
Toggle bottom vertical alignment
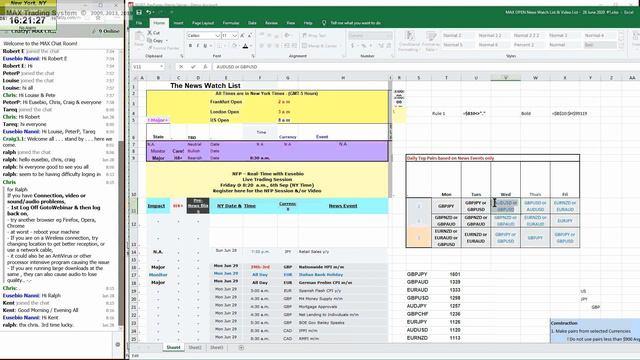coord(277,36)
